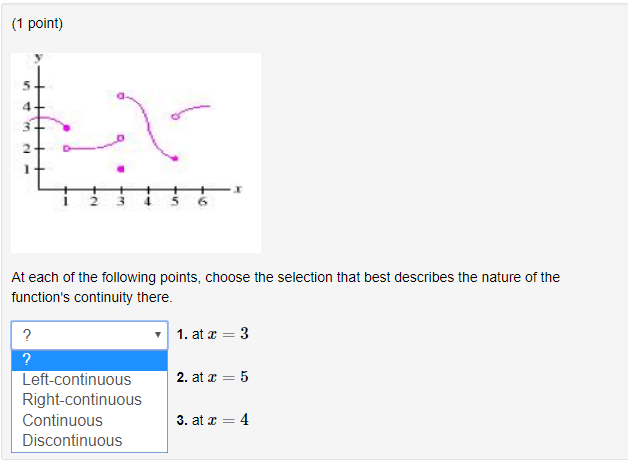Click the "3. at x = 4" label
Screen dimensions: 628x463
[x=212, y=420]
